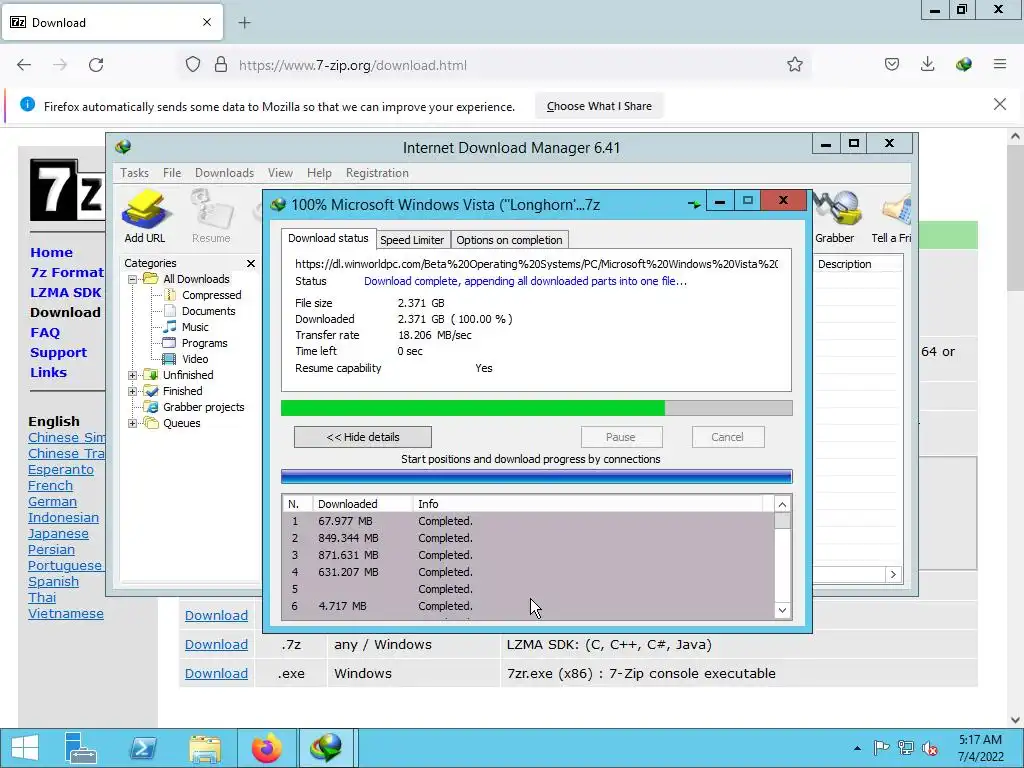Open a new Firefox tab with plus

point(244,23)
